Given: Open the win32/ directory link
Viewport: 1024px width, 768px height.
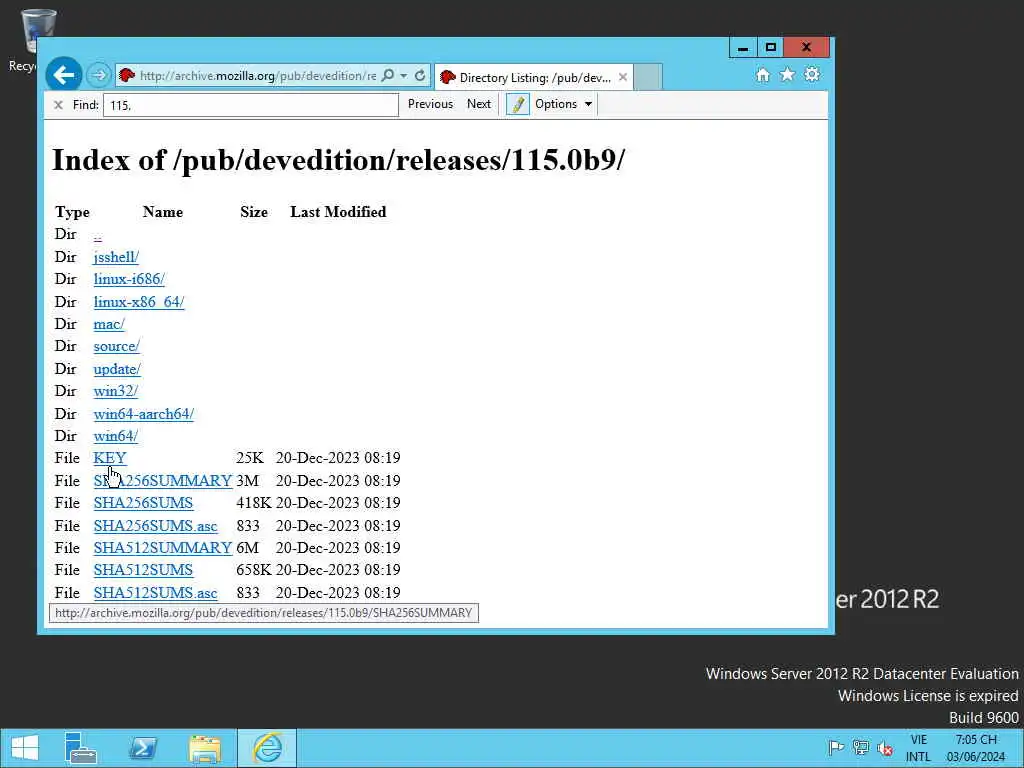Looking at the screenshot, I should coord(116,391).
